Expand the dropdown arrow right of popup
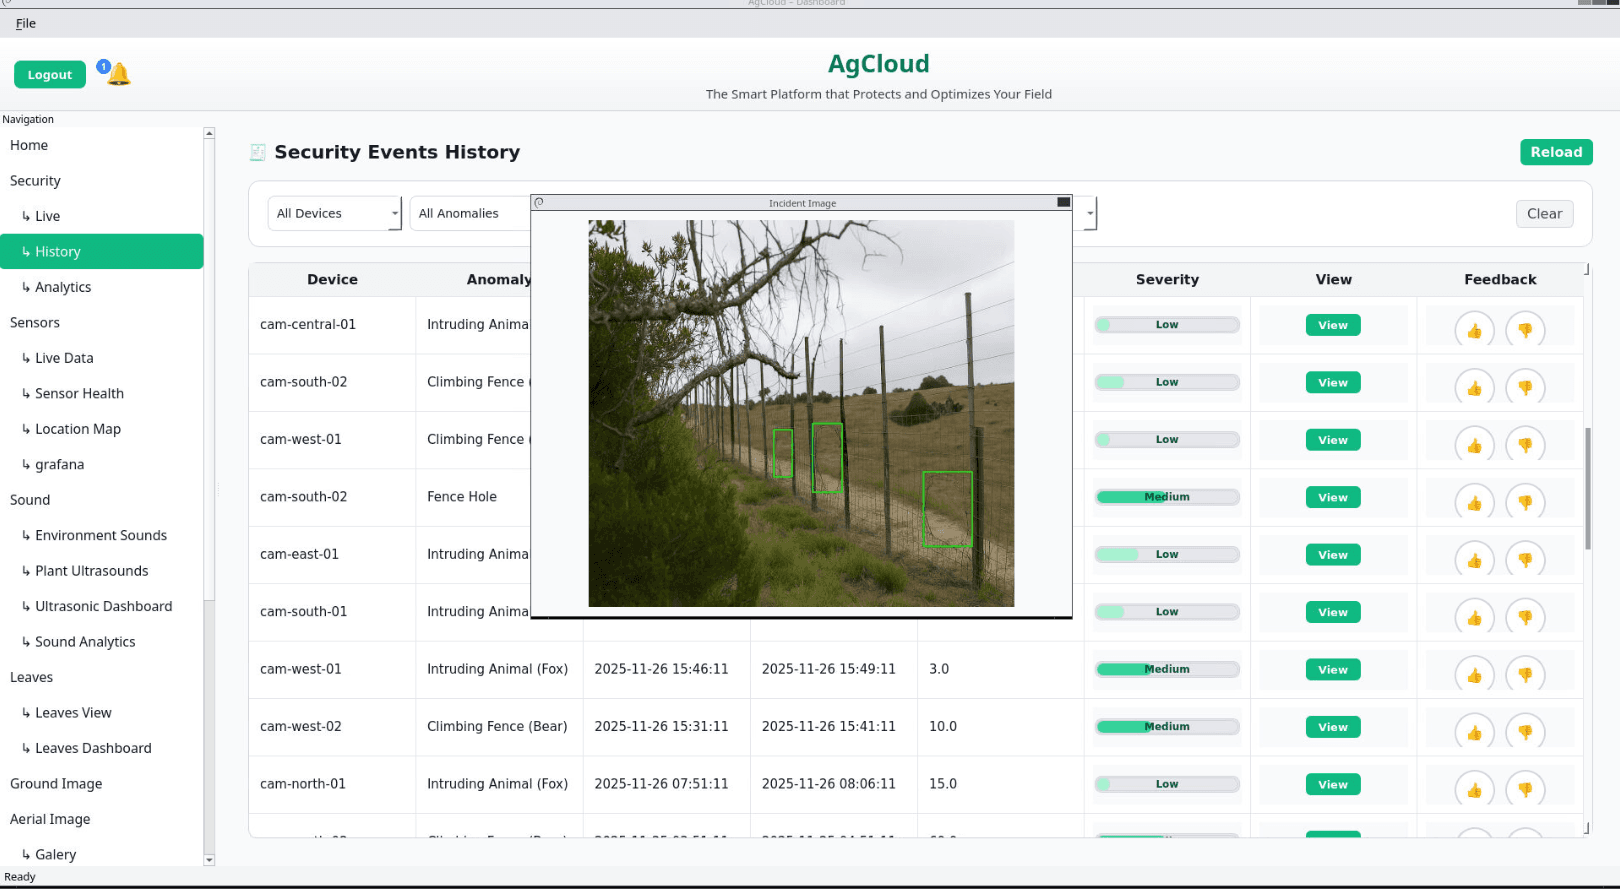The height and width of the screenshot is (889, 1620). click(1090, 213)
